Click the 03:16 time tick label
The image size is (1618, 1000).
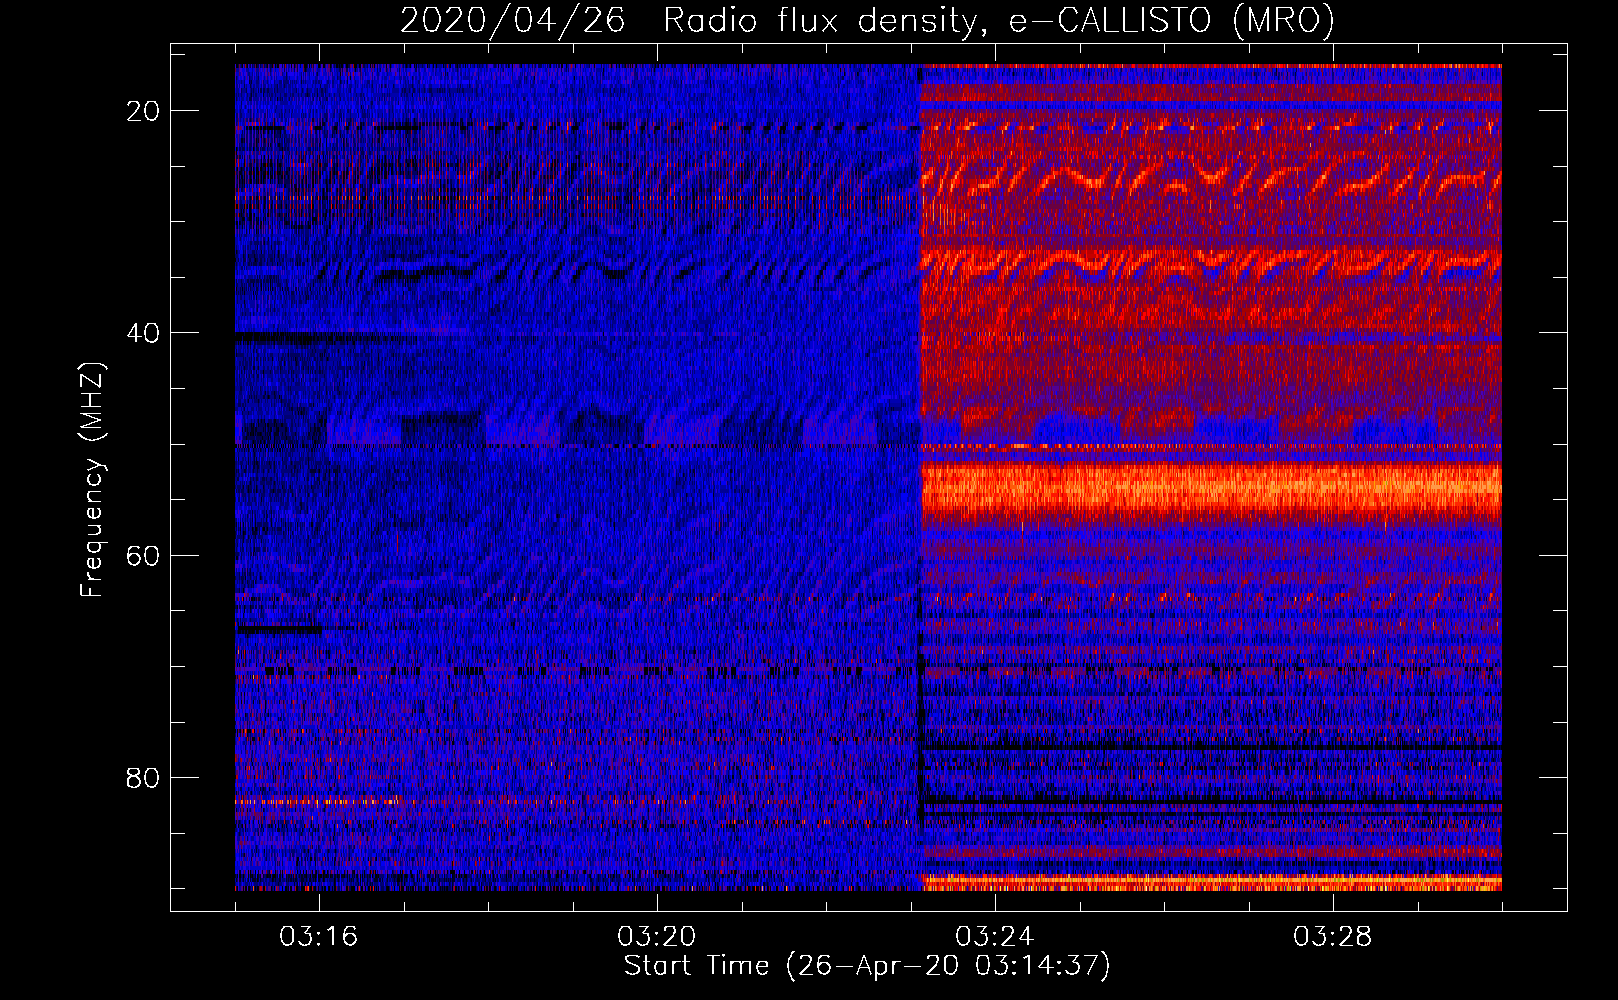click(x=318, y=937)
